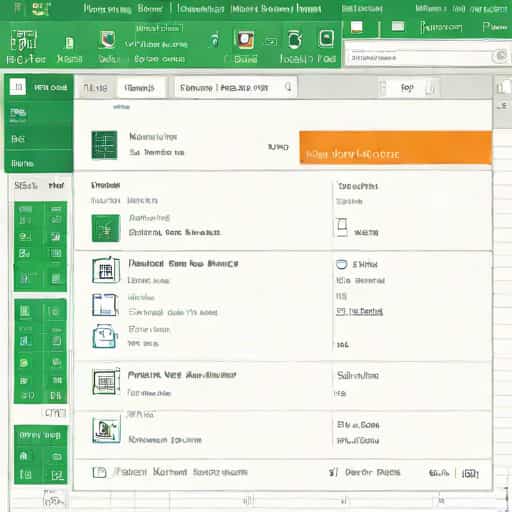Screen dimensions: 512x512
Task: Click the green button heading the lowest left block
Action: pos(40,435)
